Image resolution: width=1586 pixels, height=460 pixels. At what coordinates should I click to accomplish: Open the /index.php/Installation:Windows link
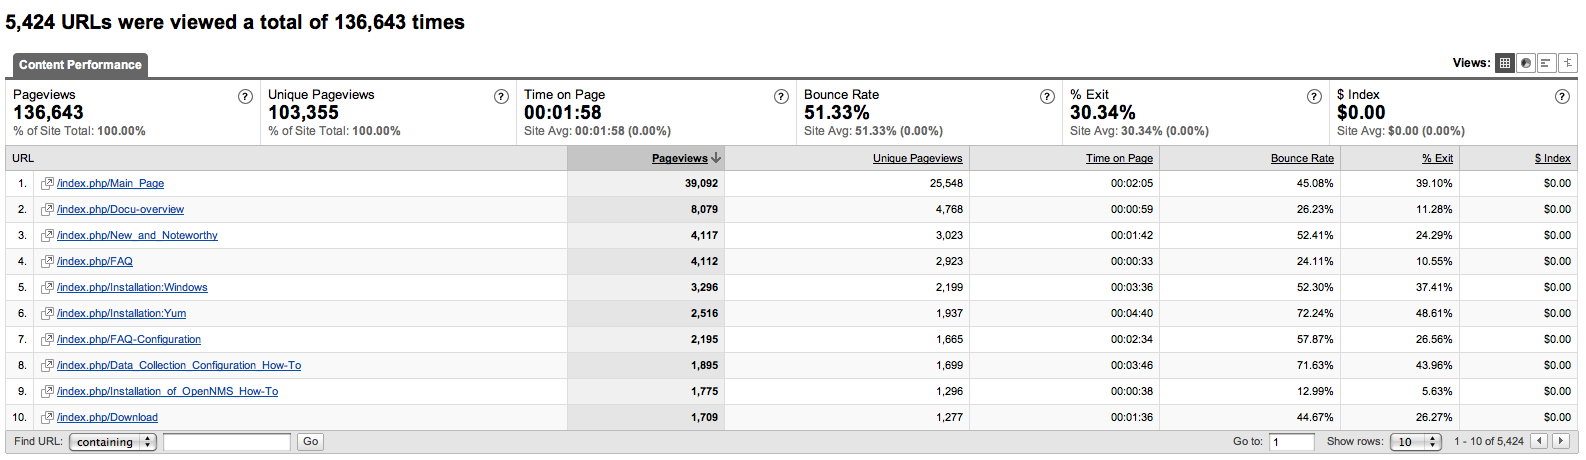[x=132, y=287]
